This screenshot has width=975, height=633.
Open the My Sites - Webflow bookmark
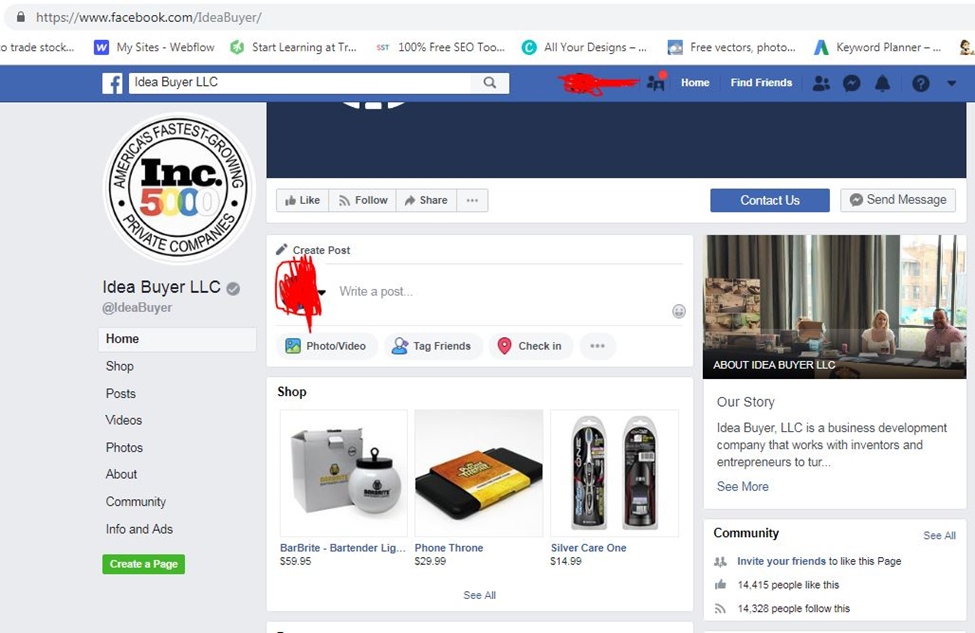[x=154, y=47]
